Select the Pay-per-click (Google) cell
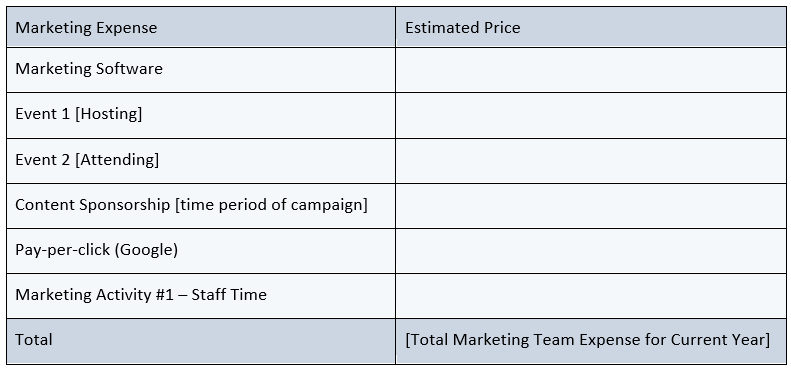This screenshot has width=791, height=371. pos(201,251)
